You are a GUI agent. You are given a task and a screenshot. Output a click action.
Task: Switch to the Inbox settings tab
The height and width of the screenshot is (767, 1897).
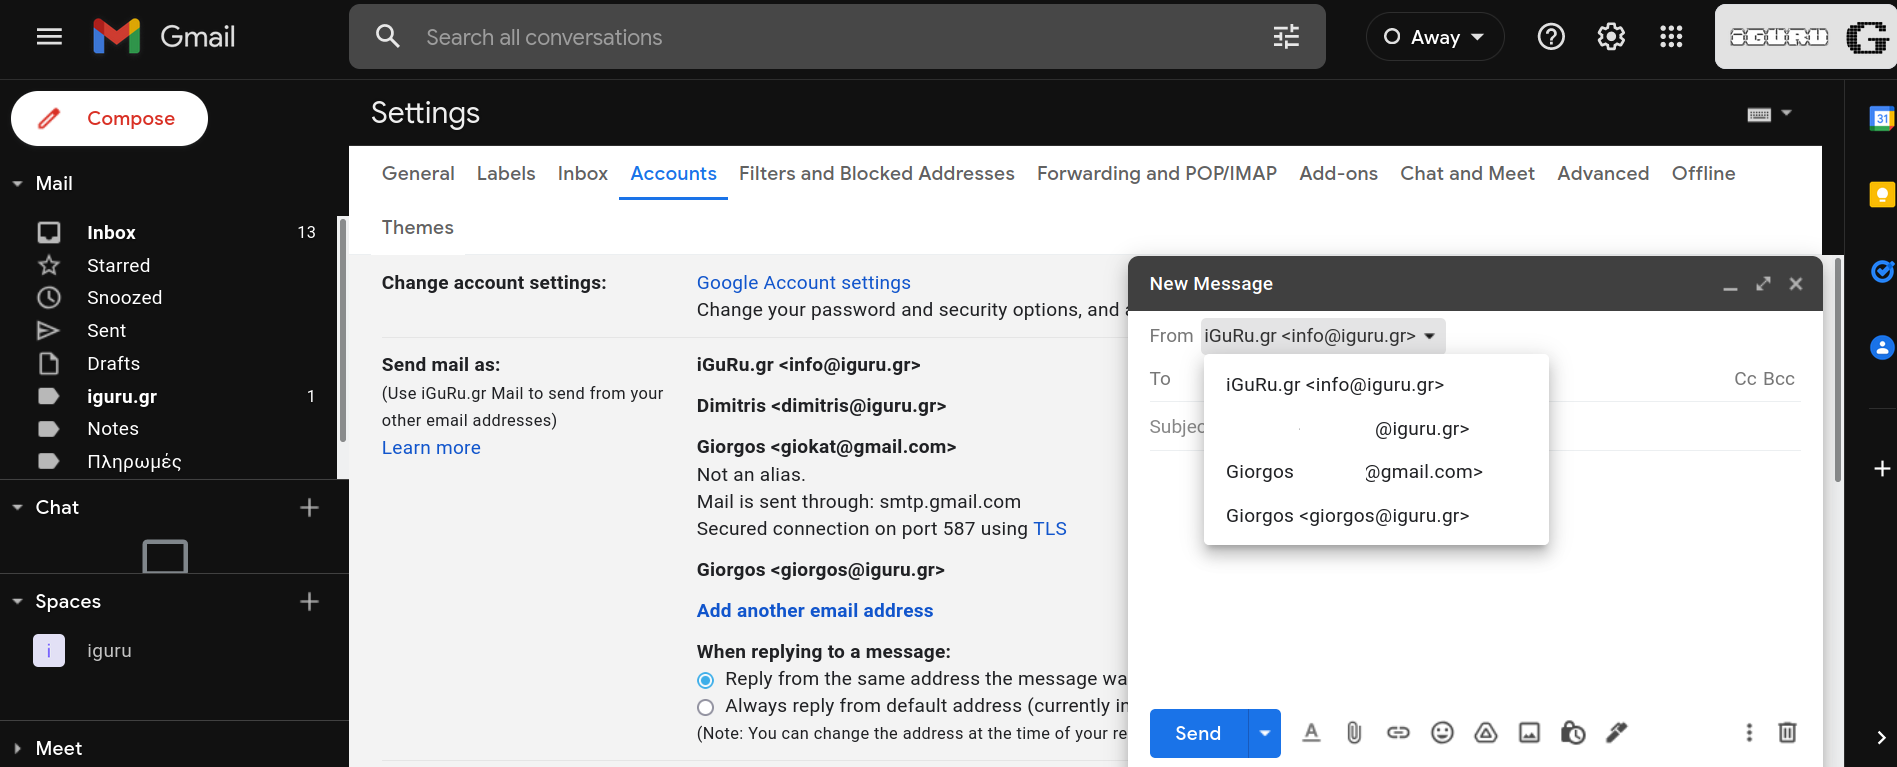point(583,173)
